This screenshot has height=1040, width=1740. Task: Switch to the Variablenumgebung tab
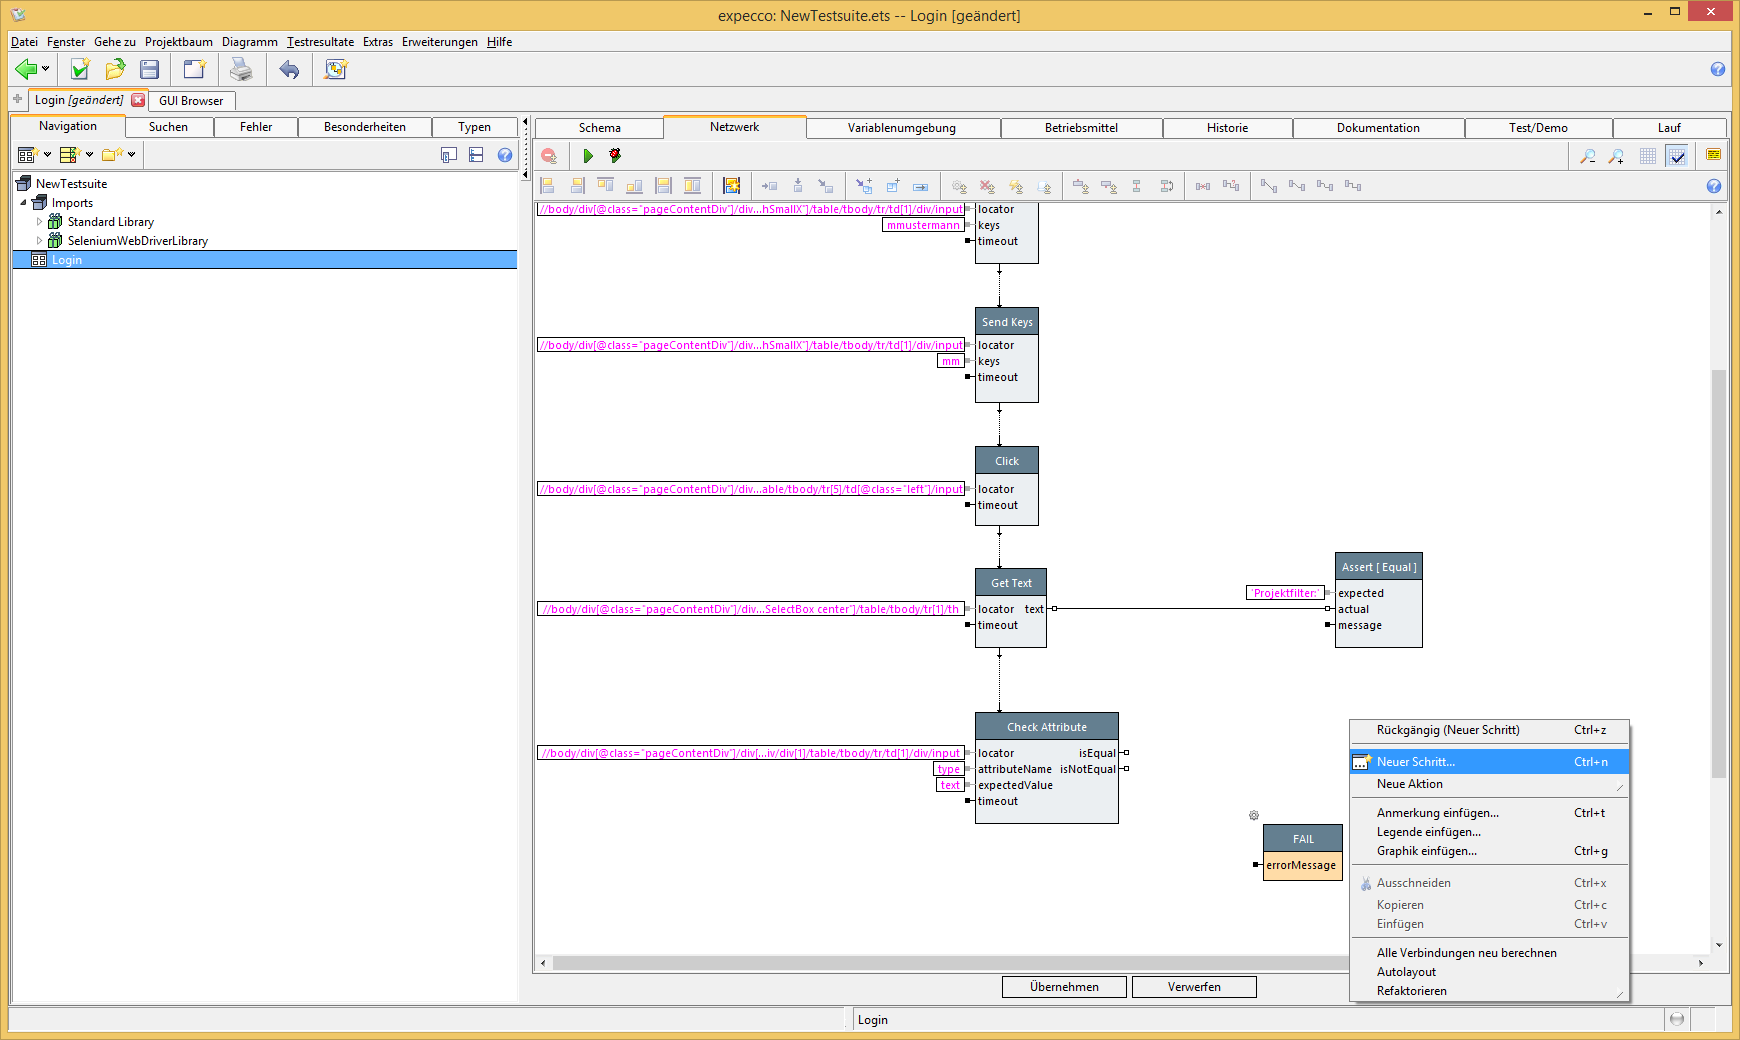[x=901, y=128]
